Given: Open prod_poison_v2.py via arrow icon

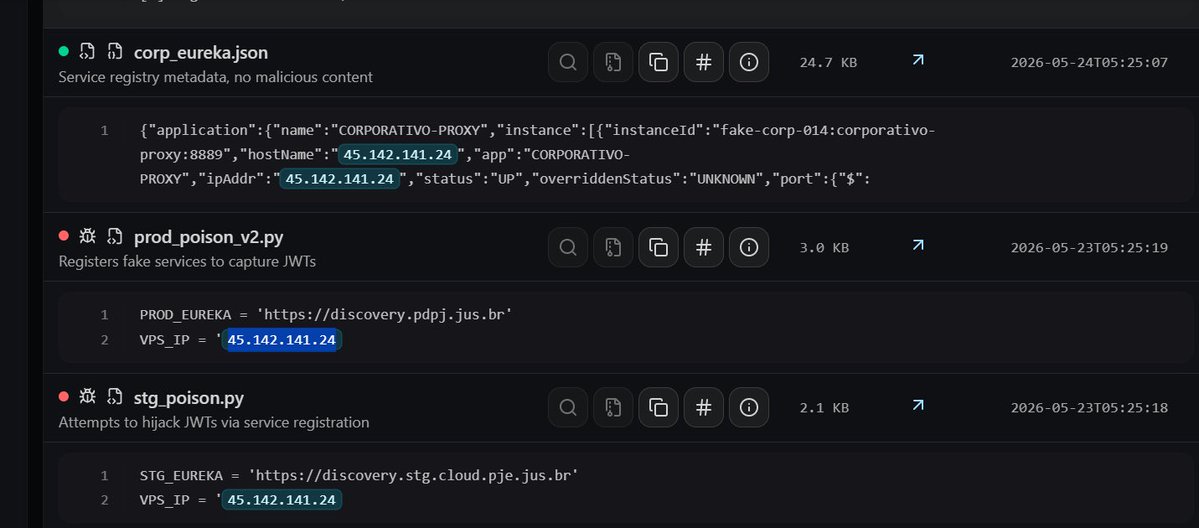Looking at the screenshot, I should [x=918, y=245].
